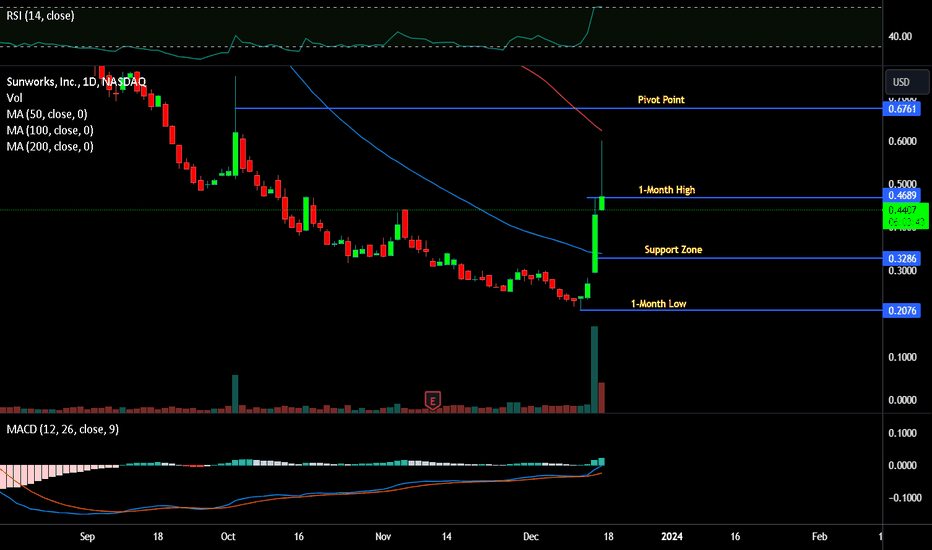Select the MA (100, close, 0) legend
932x550 pixels.
[x=50, y=130]
